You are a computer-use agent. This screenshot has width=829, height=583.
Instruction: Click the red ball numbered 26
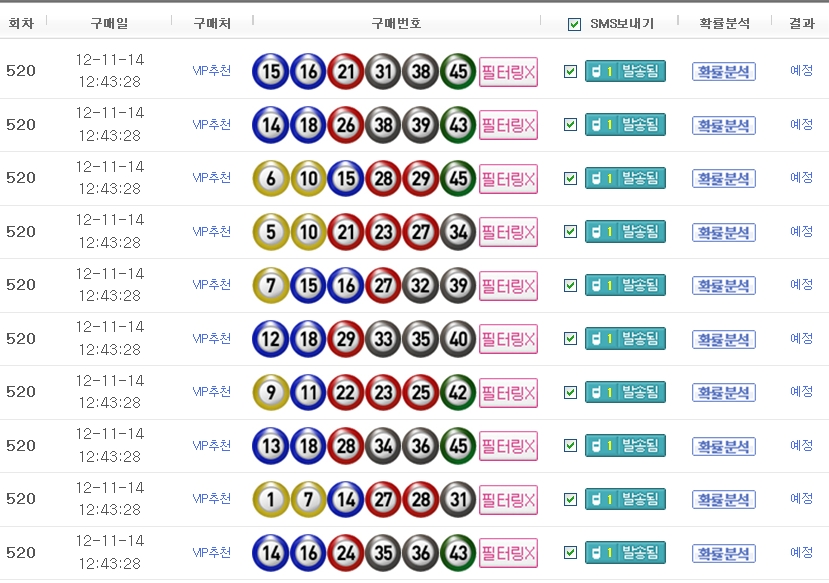click(x=345, y=125)
